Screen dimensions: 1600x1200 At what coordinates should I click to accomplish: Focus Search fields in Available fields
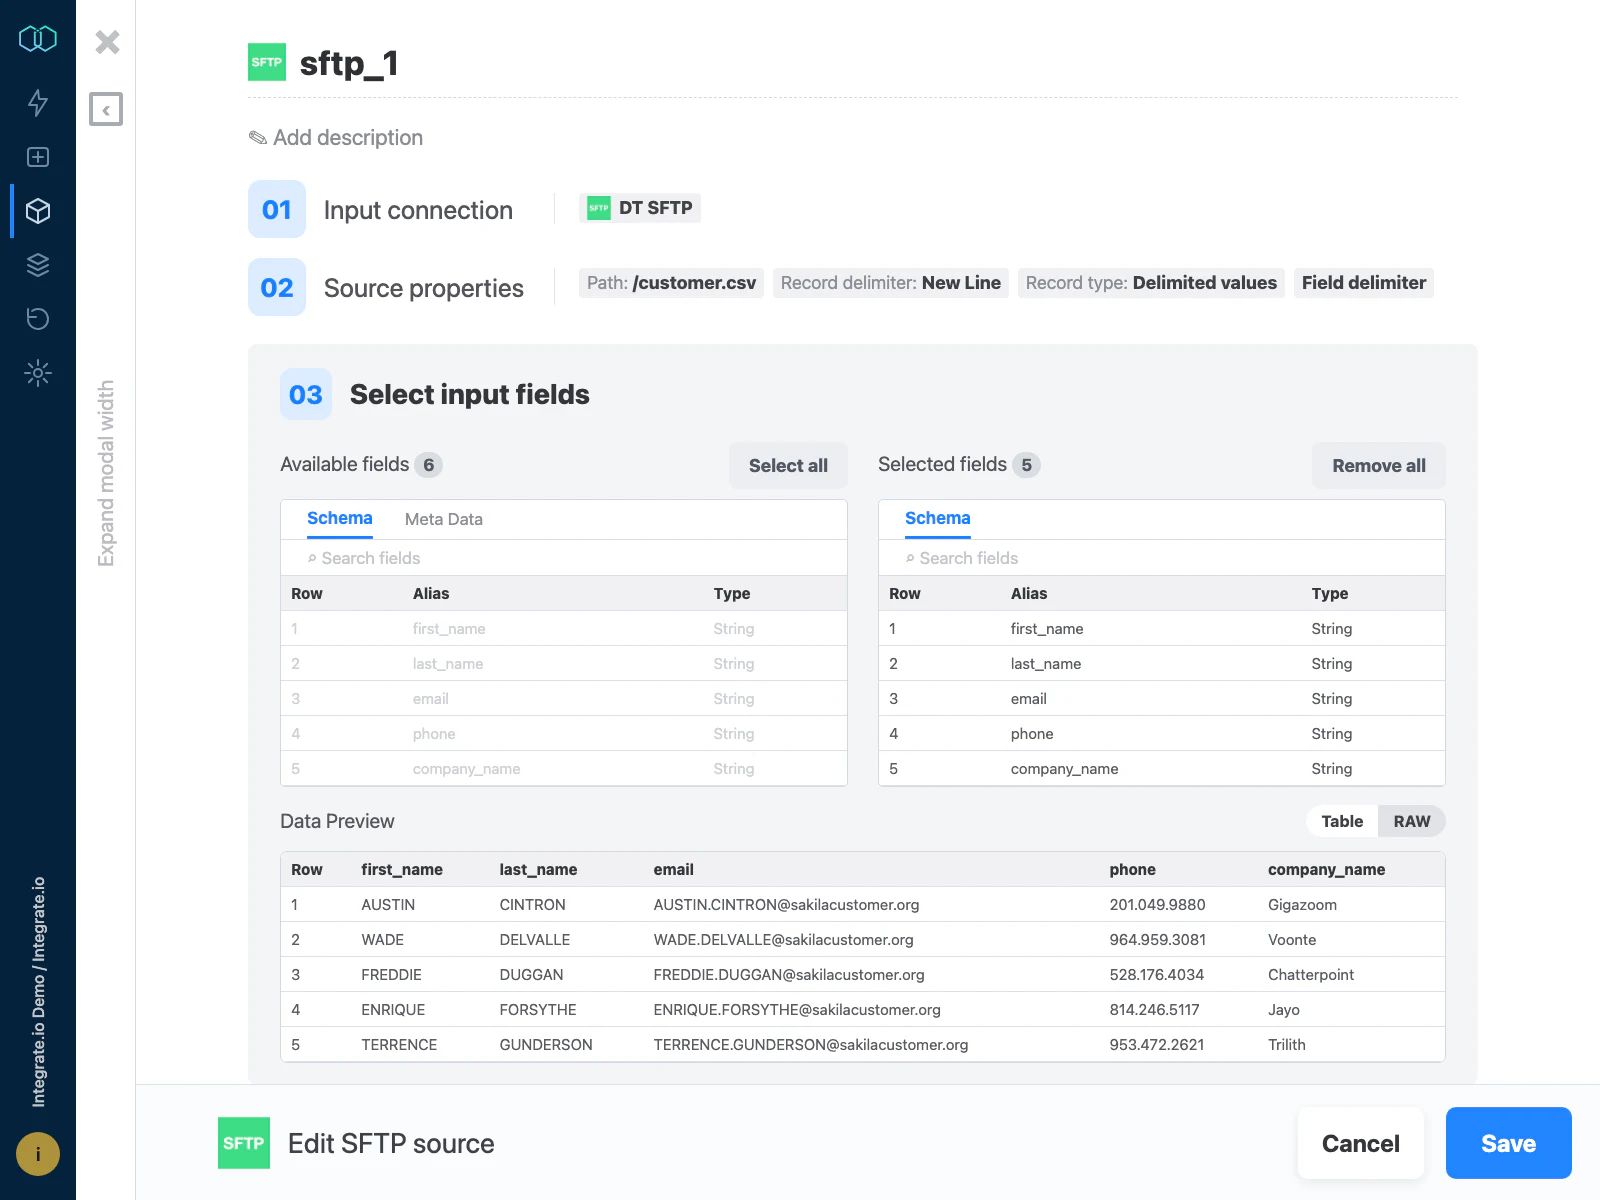coord(564,558)
